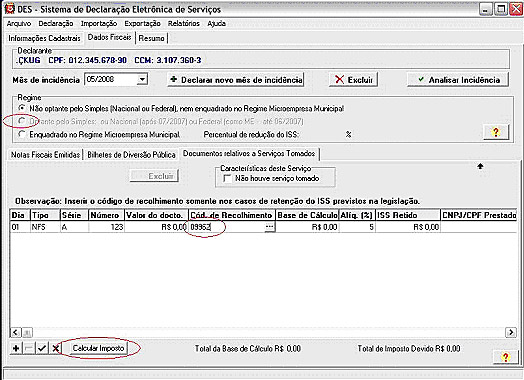Image resolution: width=524 pixels, height=380 pixels.
Task: Select 'Optante pelo Simples' regime option
Action: pos(22,121)
